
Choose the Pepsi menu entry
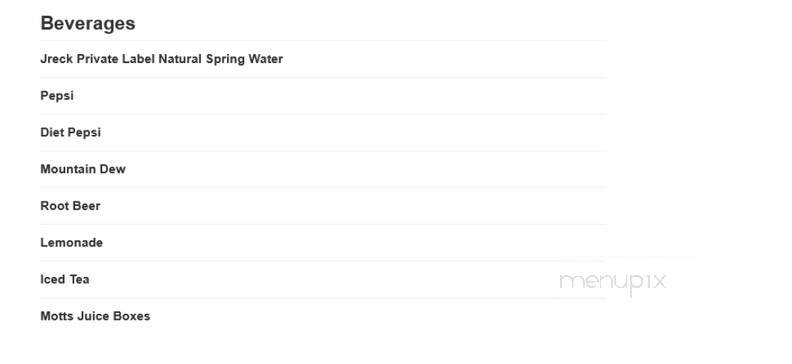tap(57, 96)
